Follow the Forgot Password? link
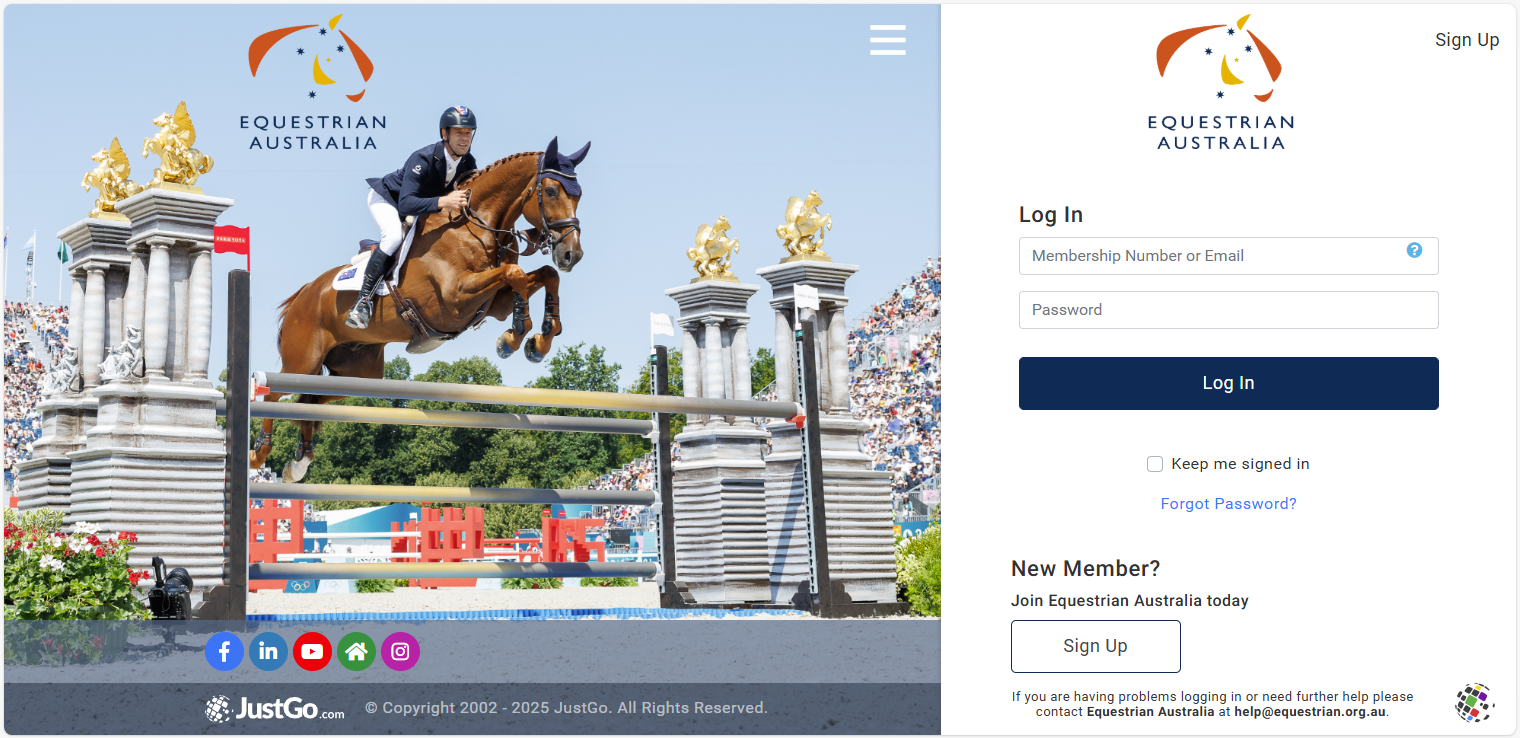Viewport: 1520px width, 738px height. click(1228, 504)
